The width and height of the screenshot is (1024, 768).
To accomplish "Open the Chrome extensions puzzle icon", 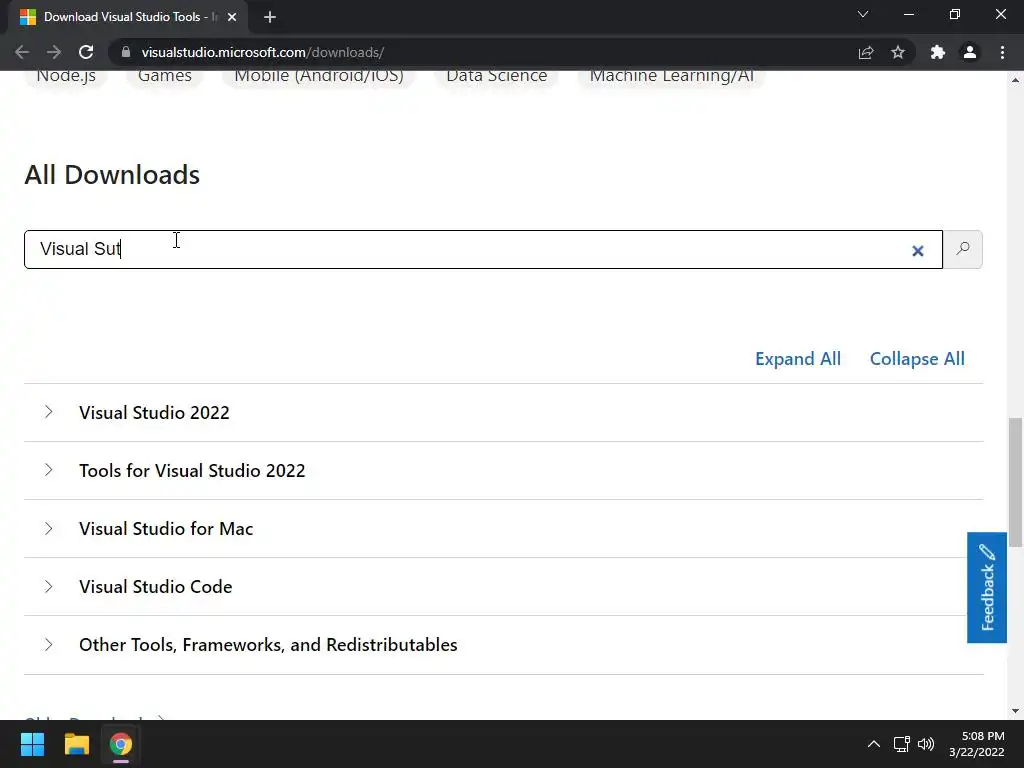I will coord(937,52).
